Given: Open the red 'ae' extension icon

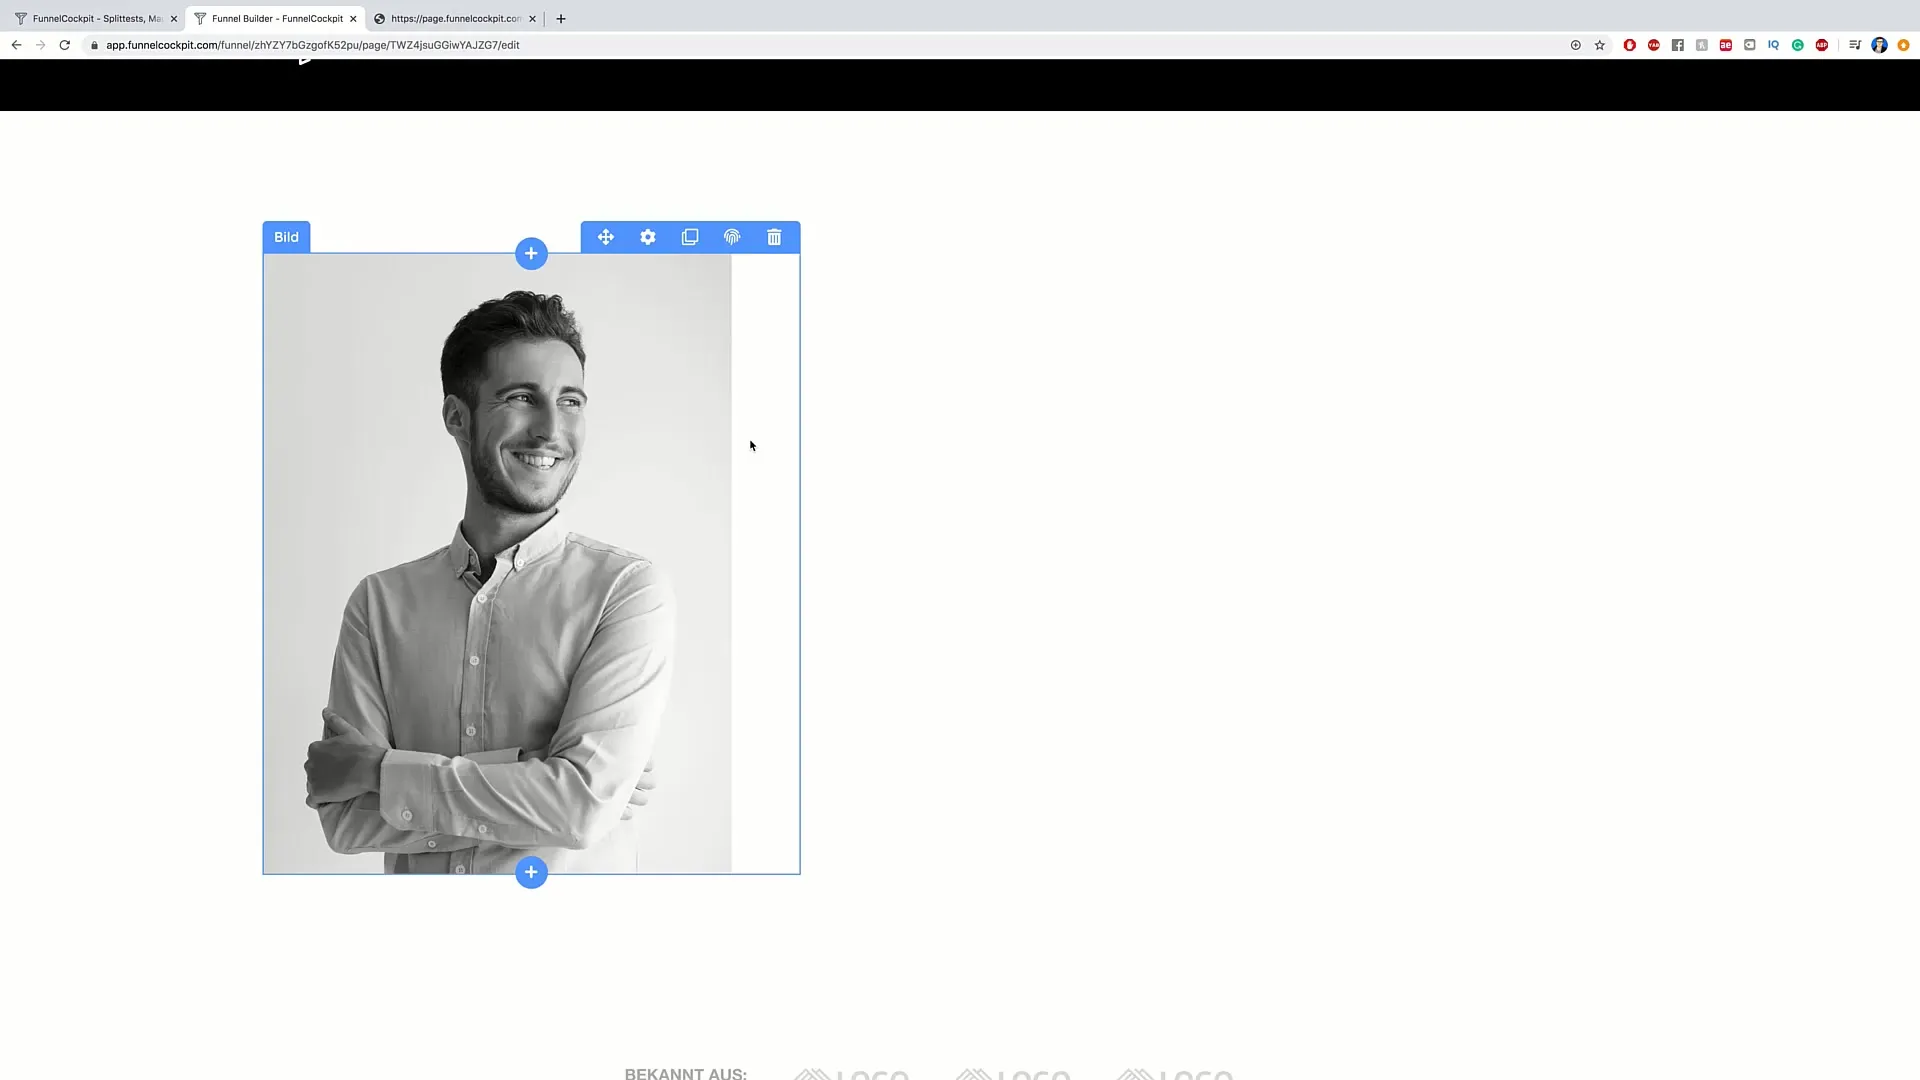Looking at the screenshot, I should (x=1725, y=45).
